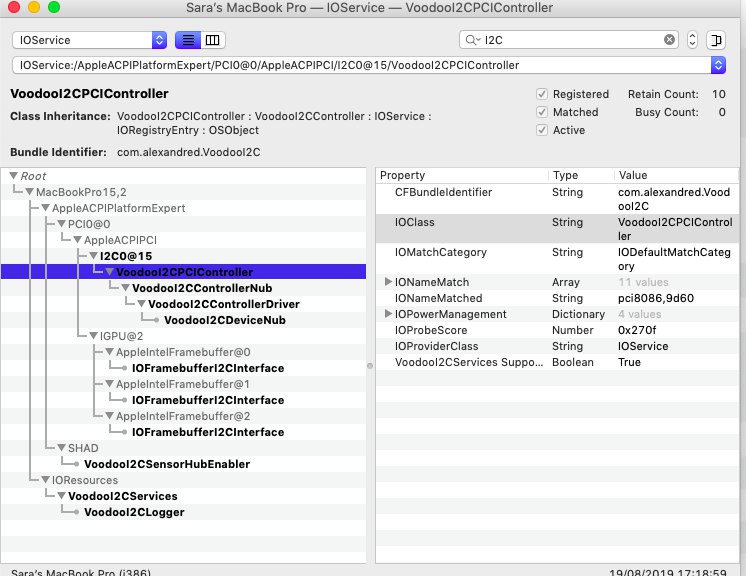Switch to column browser view mode
Image resolution: width=746 pixels, height=576 pixels.
213,40
